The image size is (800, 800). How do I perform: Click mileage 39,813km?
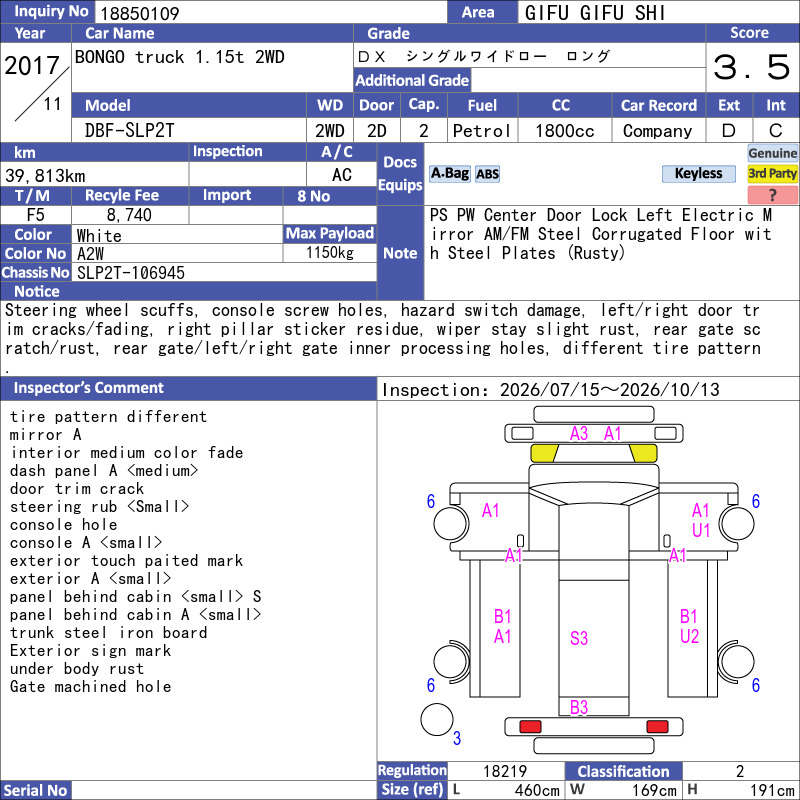click(45, 176)
